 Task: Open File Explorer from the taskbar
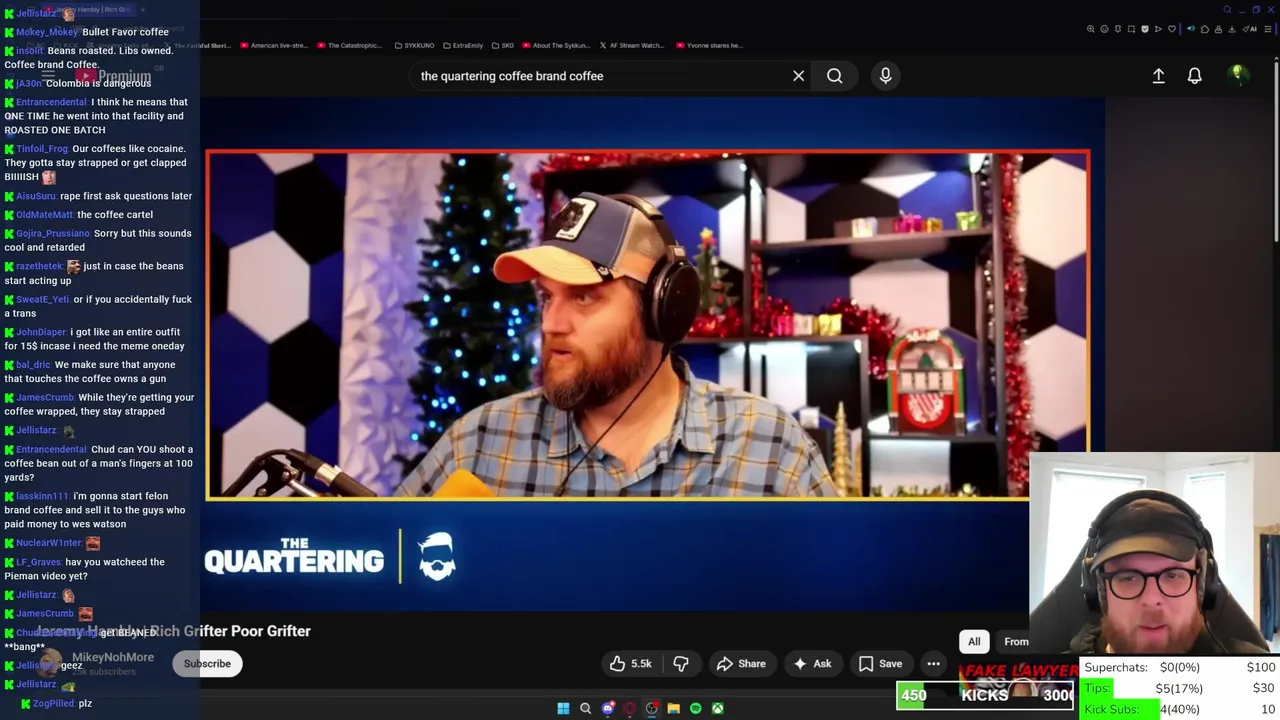pos(673,708)
